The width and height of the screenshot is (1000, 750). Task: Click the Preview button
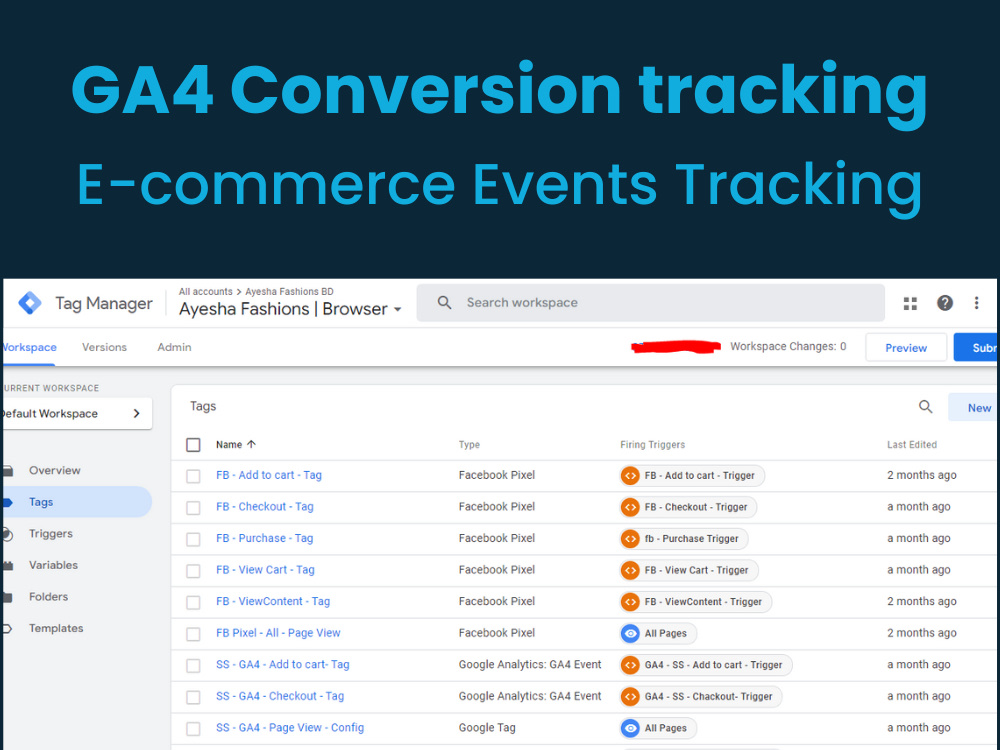point(906,348)
